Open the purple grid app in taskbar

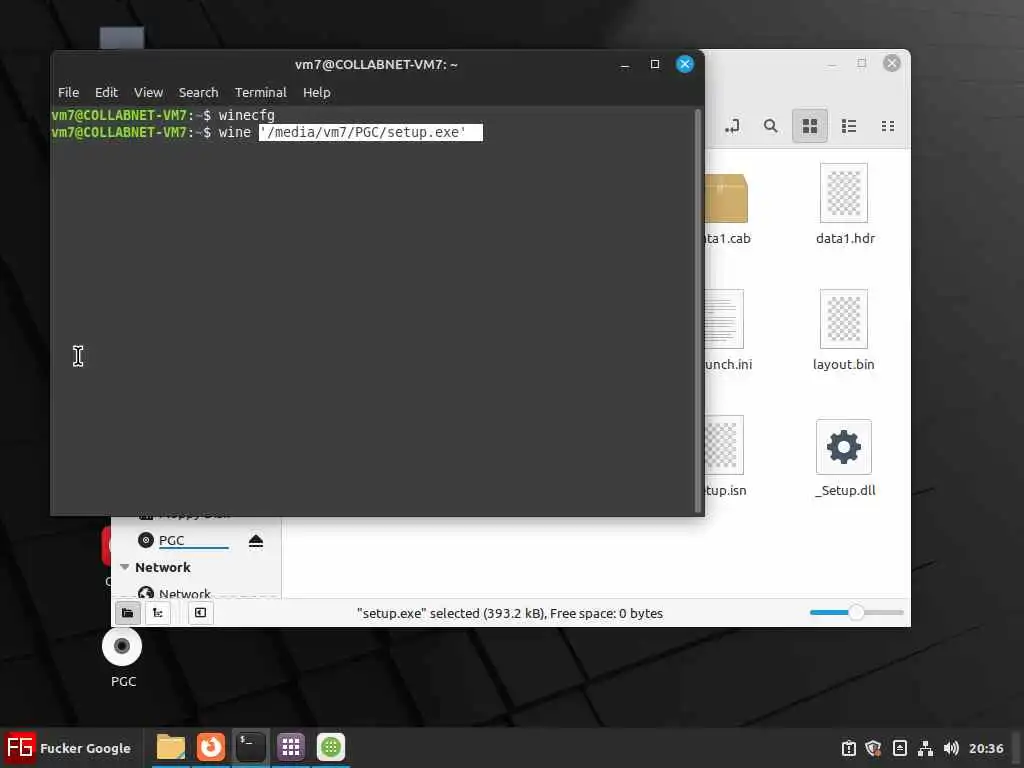point(291,748)
